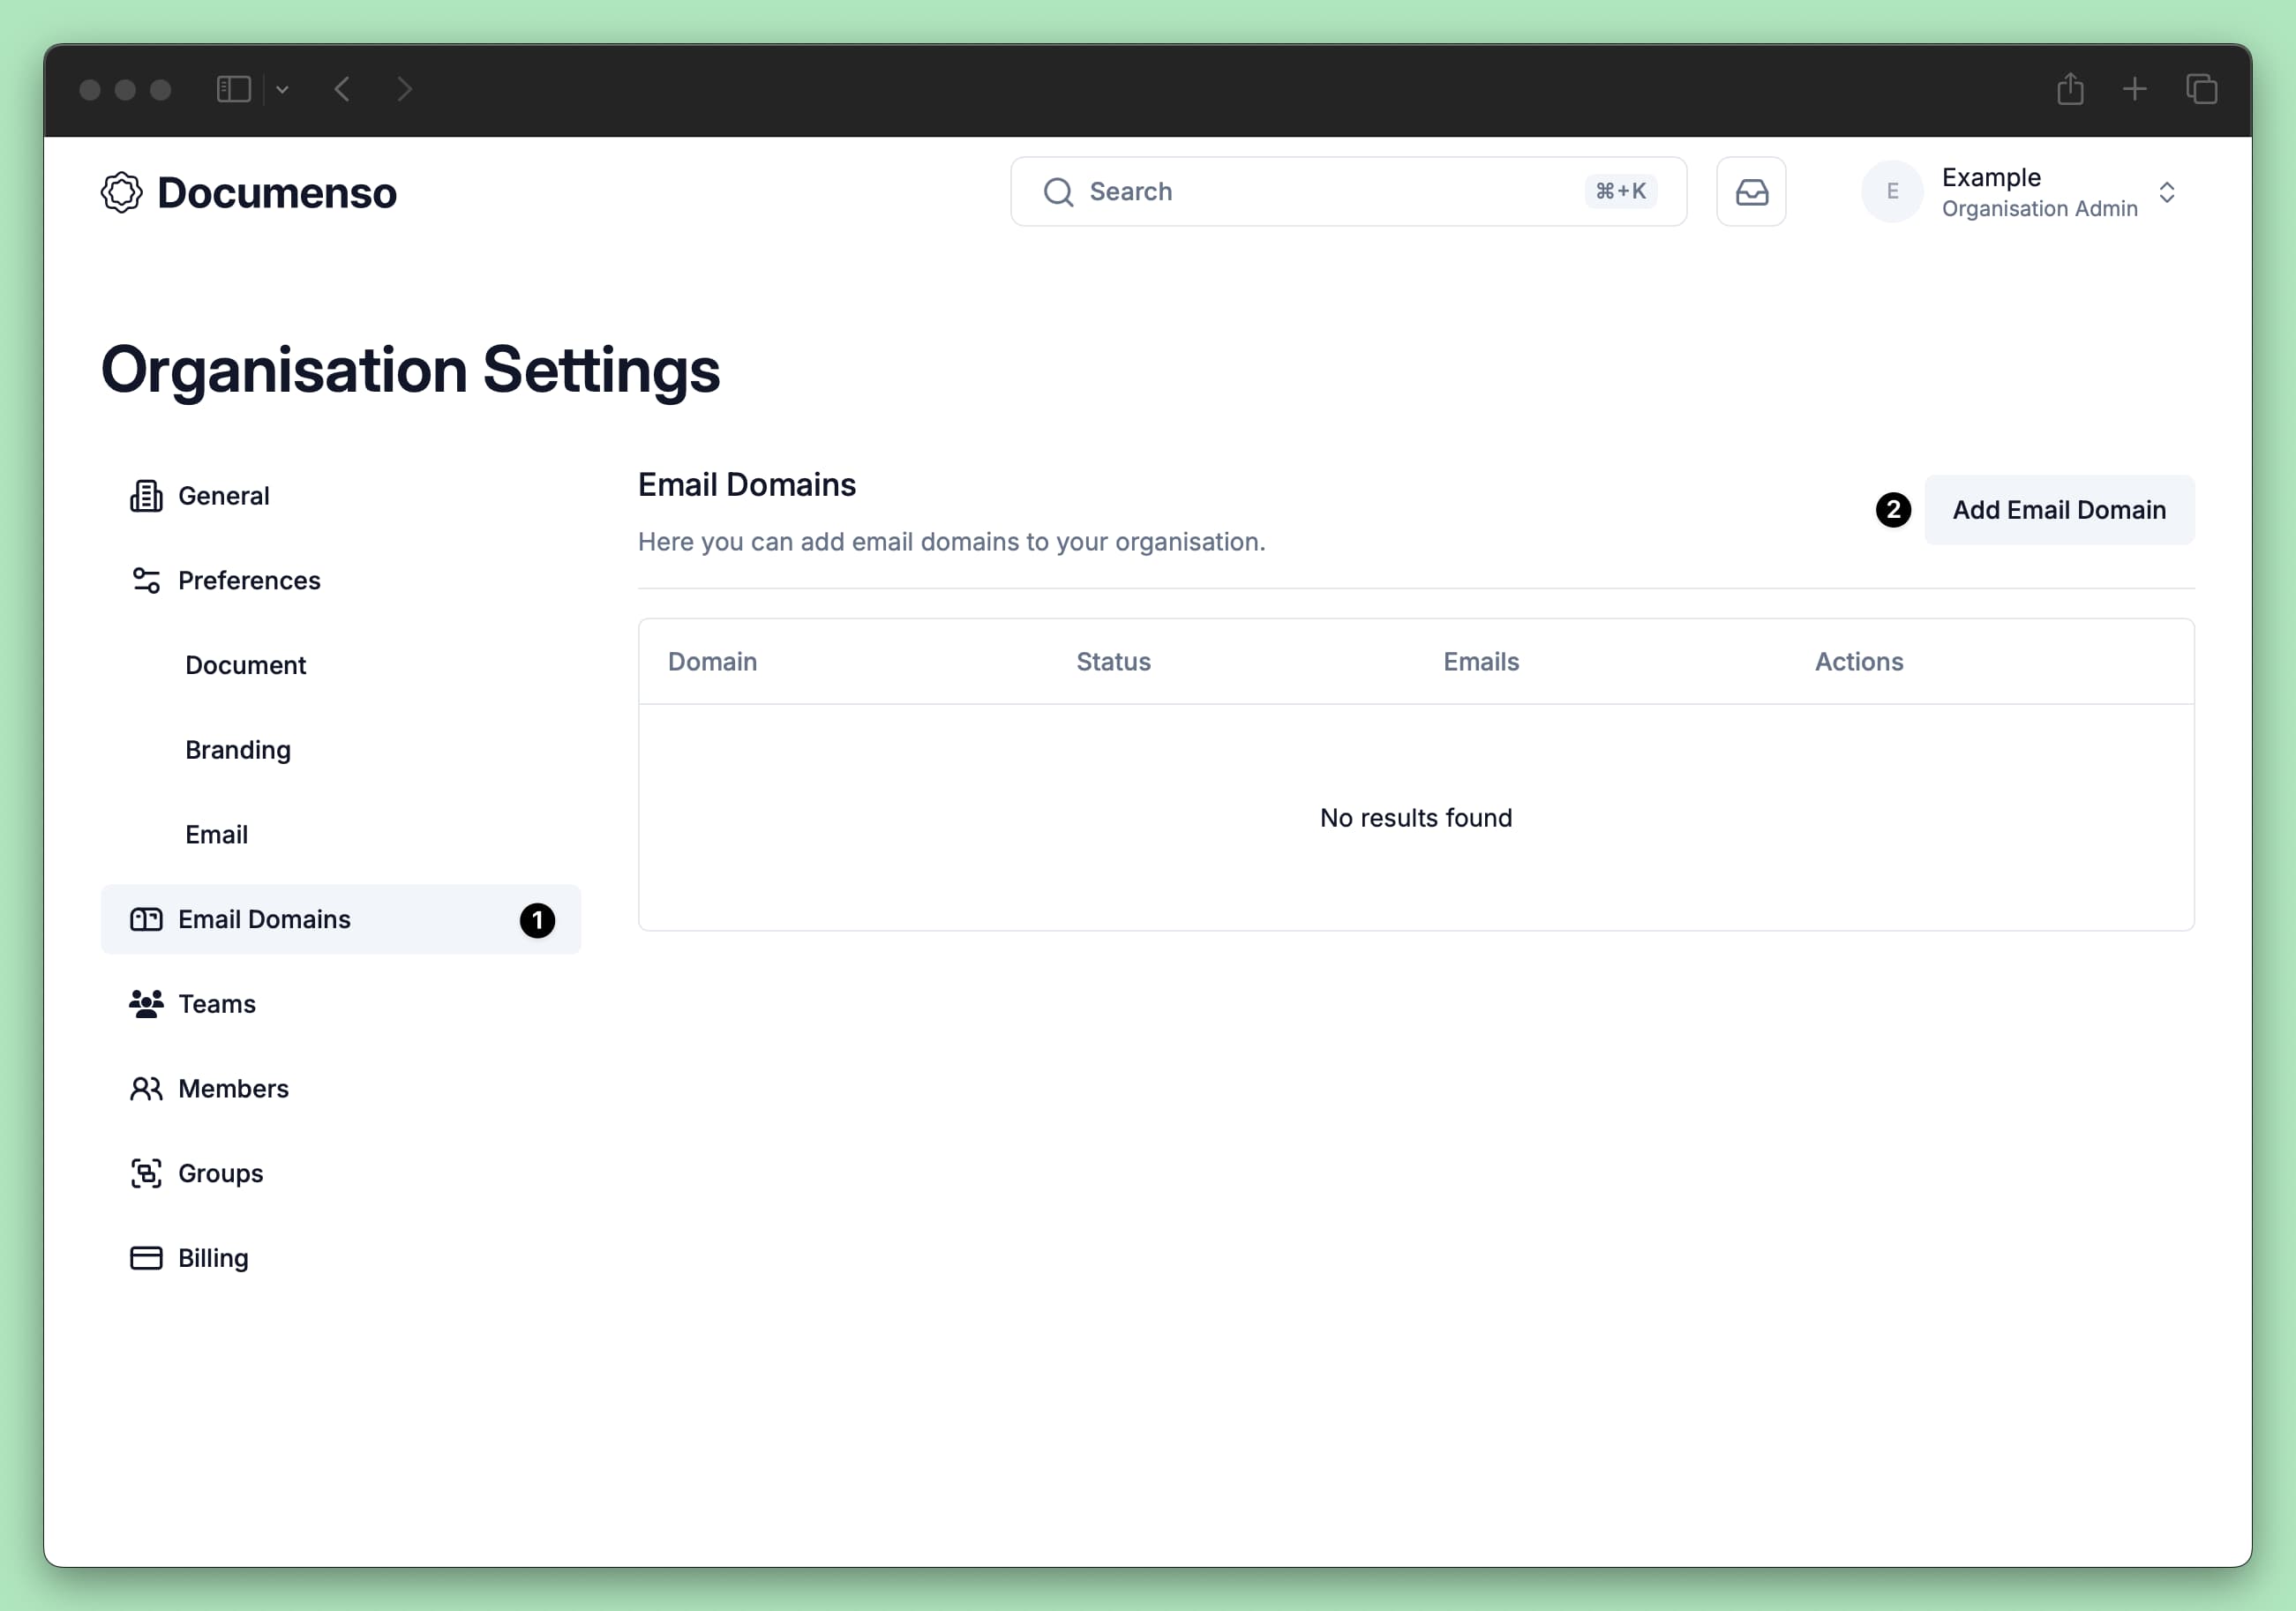This screenshot has height=1611, width=2296.
Task: Select the Email Domains card icon
Action: point(146,919)
